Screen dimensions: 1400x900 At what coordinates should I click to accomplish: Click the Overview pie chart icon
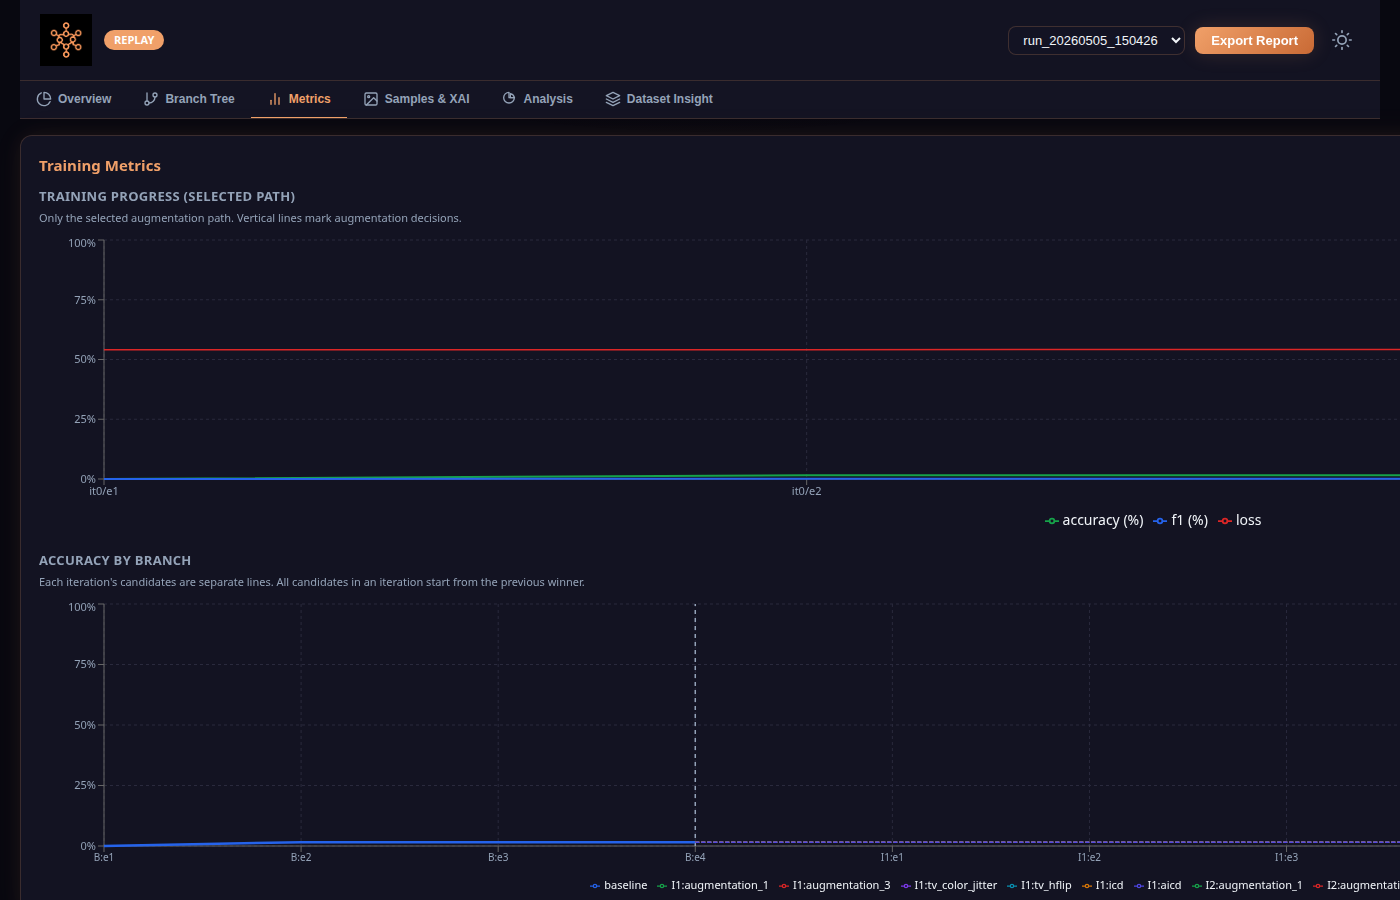pyautogui.click(x=44, y=99)
